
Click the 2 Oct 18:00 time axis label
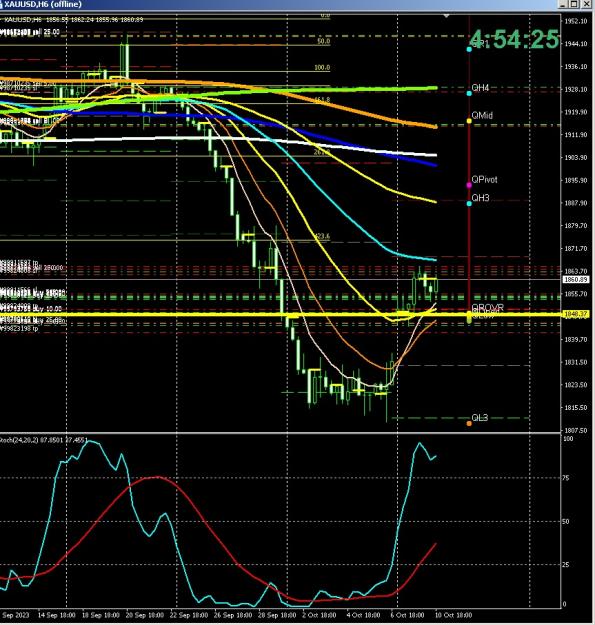(x=320, y=615)
